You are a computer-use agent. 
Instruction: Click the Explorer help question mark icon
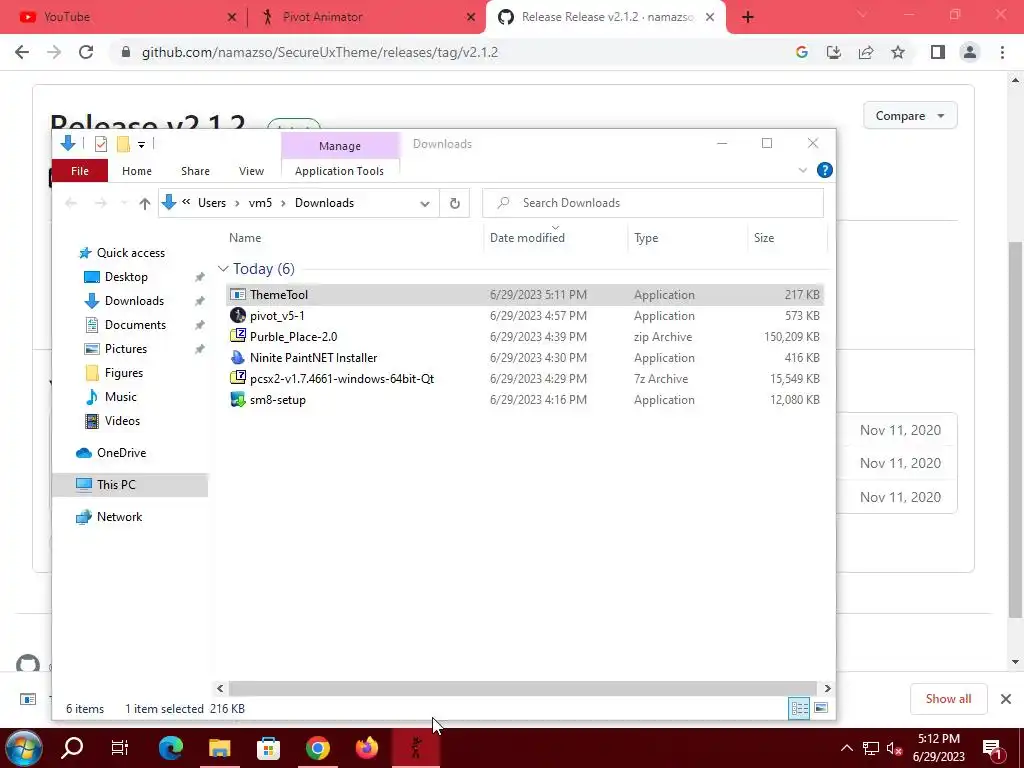pyautogui.click(x=824, y=170)
